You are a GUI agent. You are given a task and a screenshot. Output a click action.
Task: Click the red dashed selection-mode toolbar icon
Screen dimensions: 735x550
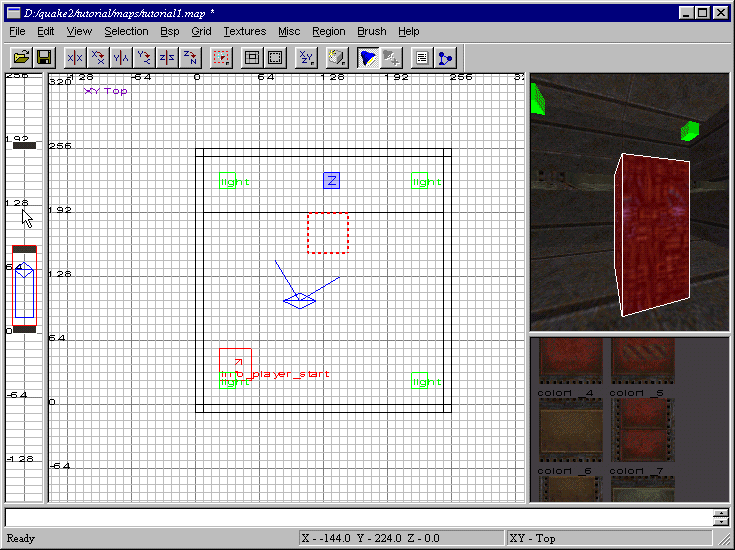221,58
